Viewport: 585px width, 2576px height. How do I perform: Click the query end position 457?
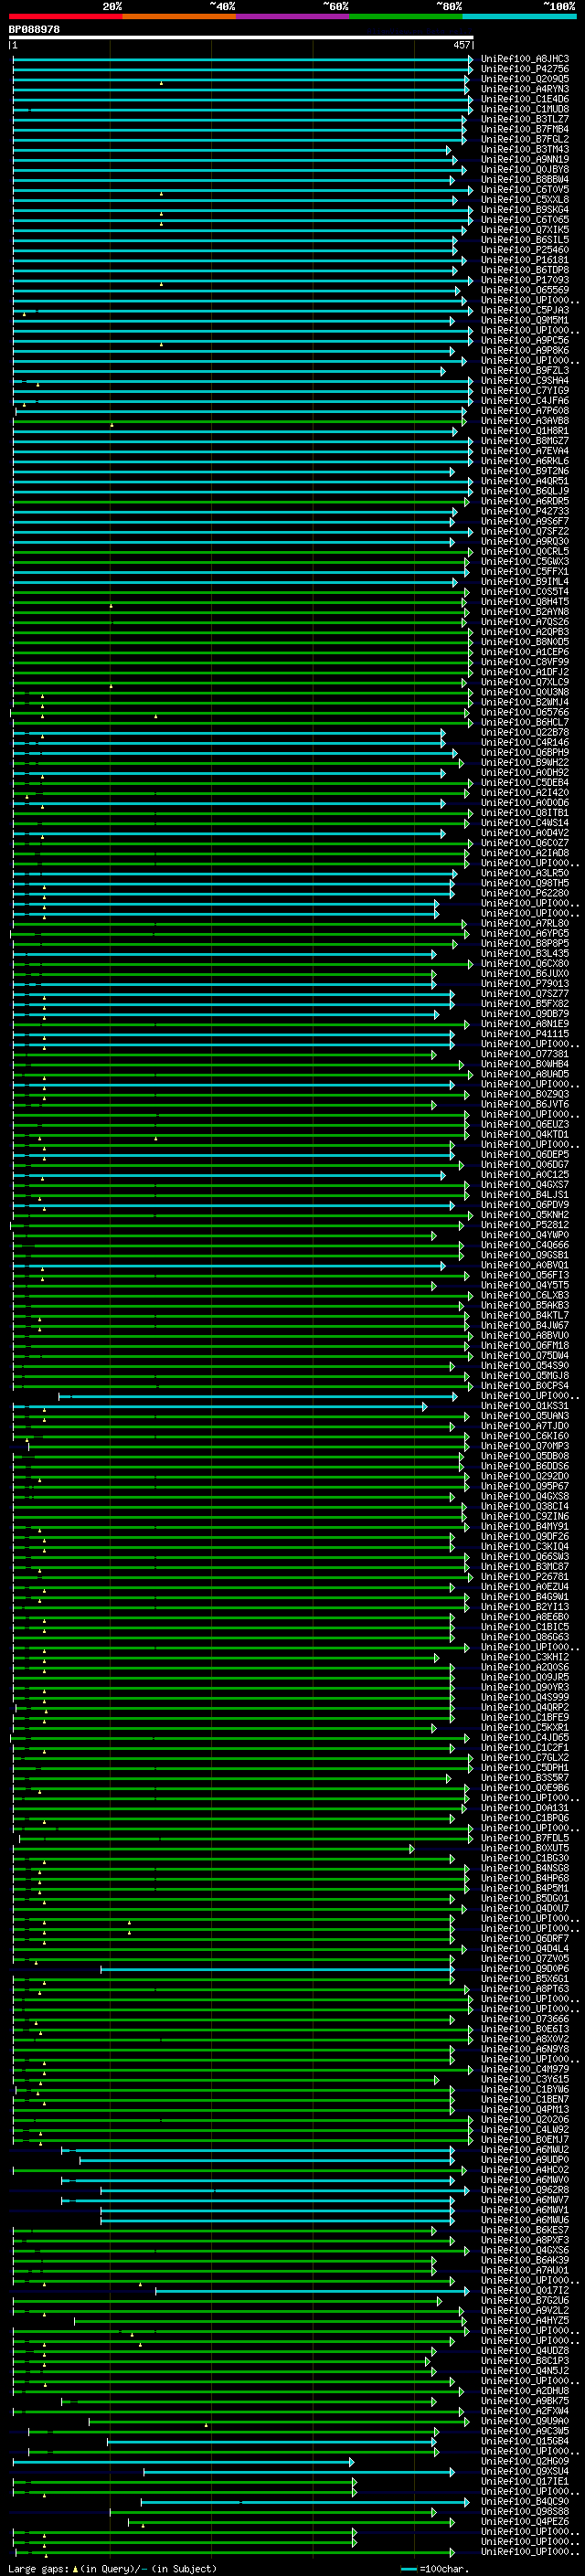(x=461, y=45)
